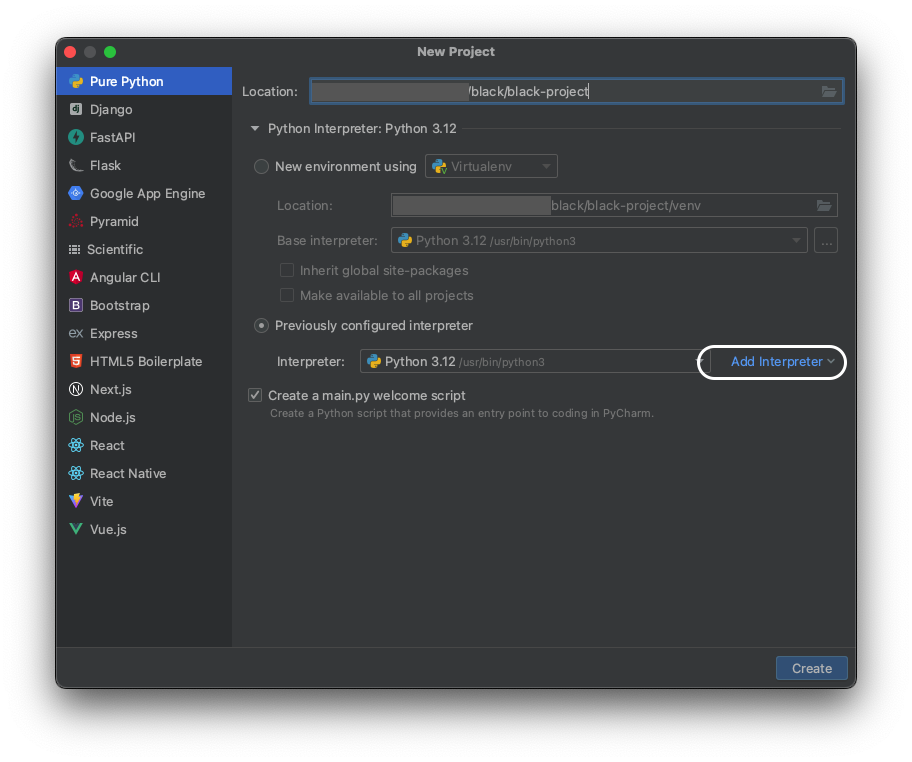Select the Pure Python project type icon
912x762 pixels.
click(76, 81)
